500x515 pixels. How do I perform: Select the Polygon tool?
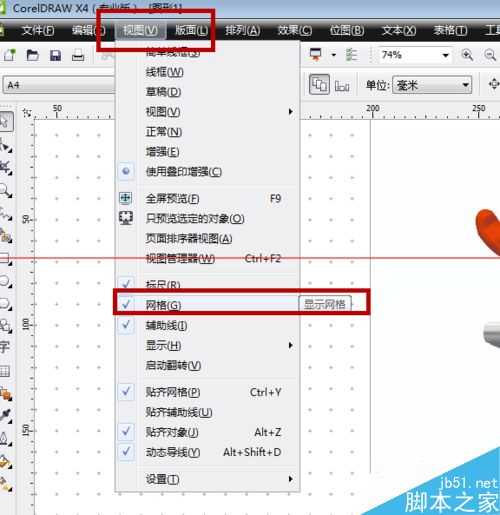pyautogui.click(x=5, y=303)
